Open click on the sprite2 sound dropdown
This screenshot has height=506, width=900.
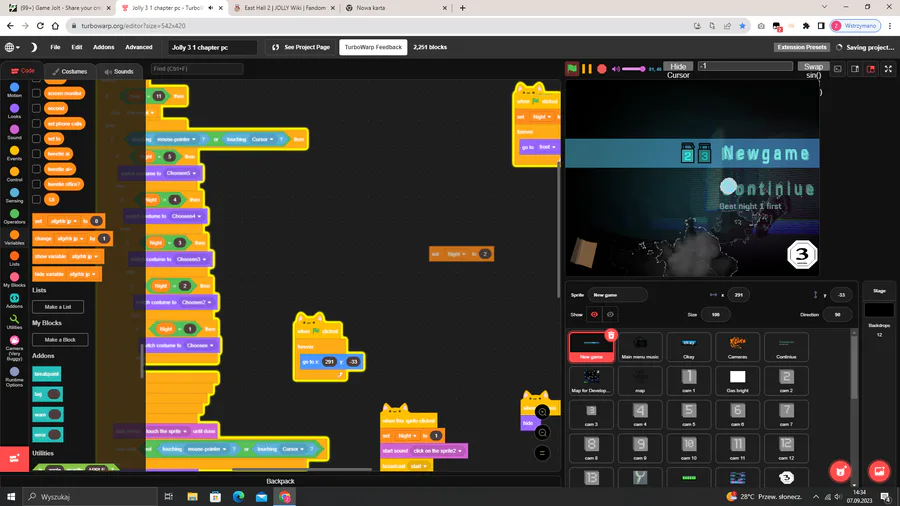pyautogui.click(x=438, y=451)
